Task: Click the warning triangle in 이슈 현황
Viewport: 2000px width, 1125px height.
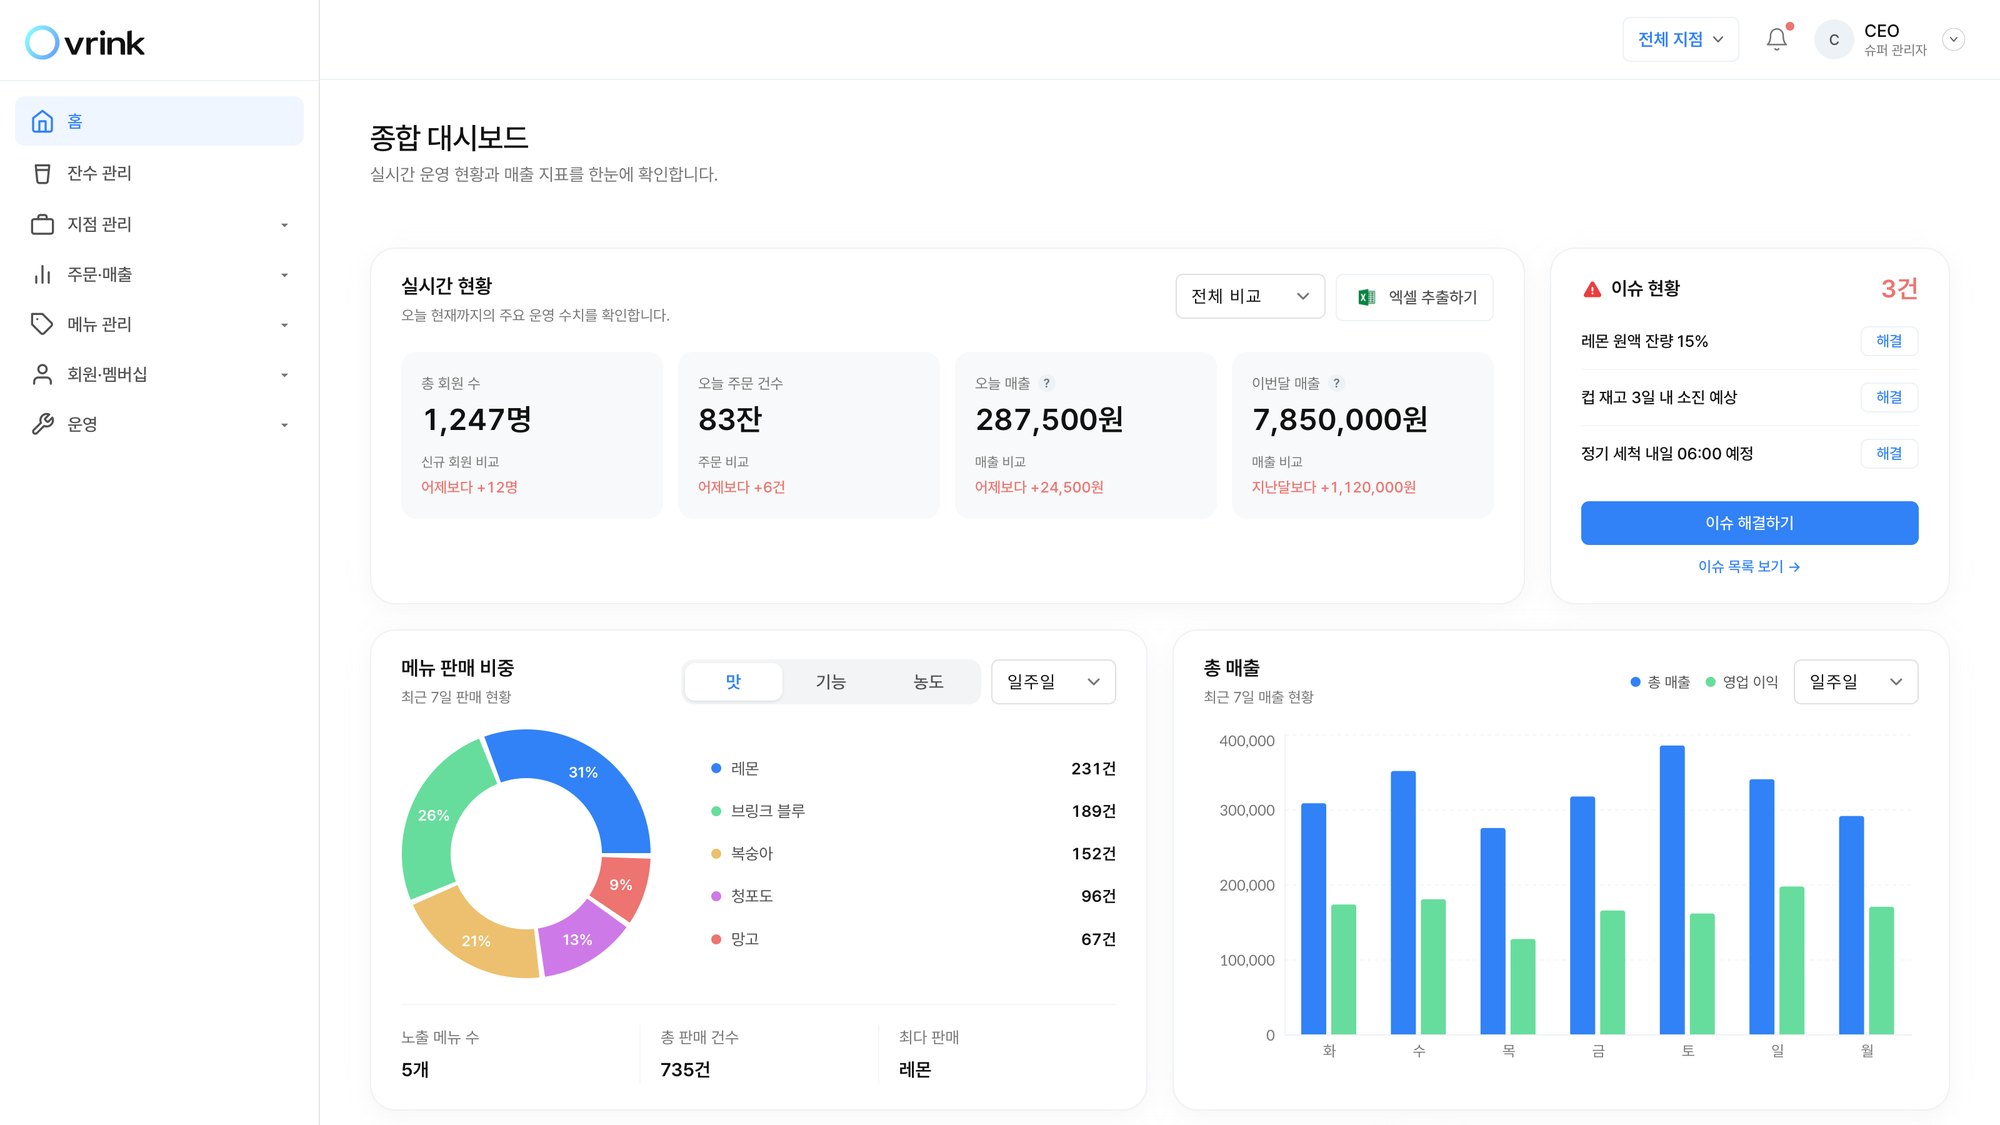Action: [x=1592, y=289]
